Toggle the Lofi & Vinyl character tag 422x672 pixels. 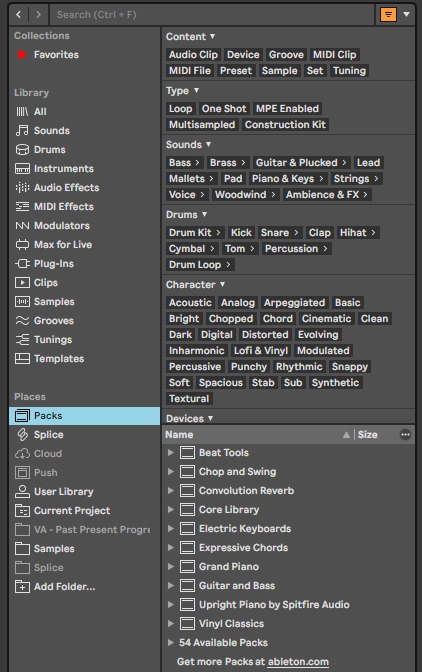coord(261,351)
